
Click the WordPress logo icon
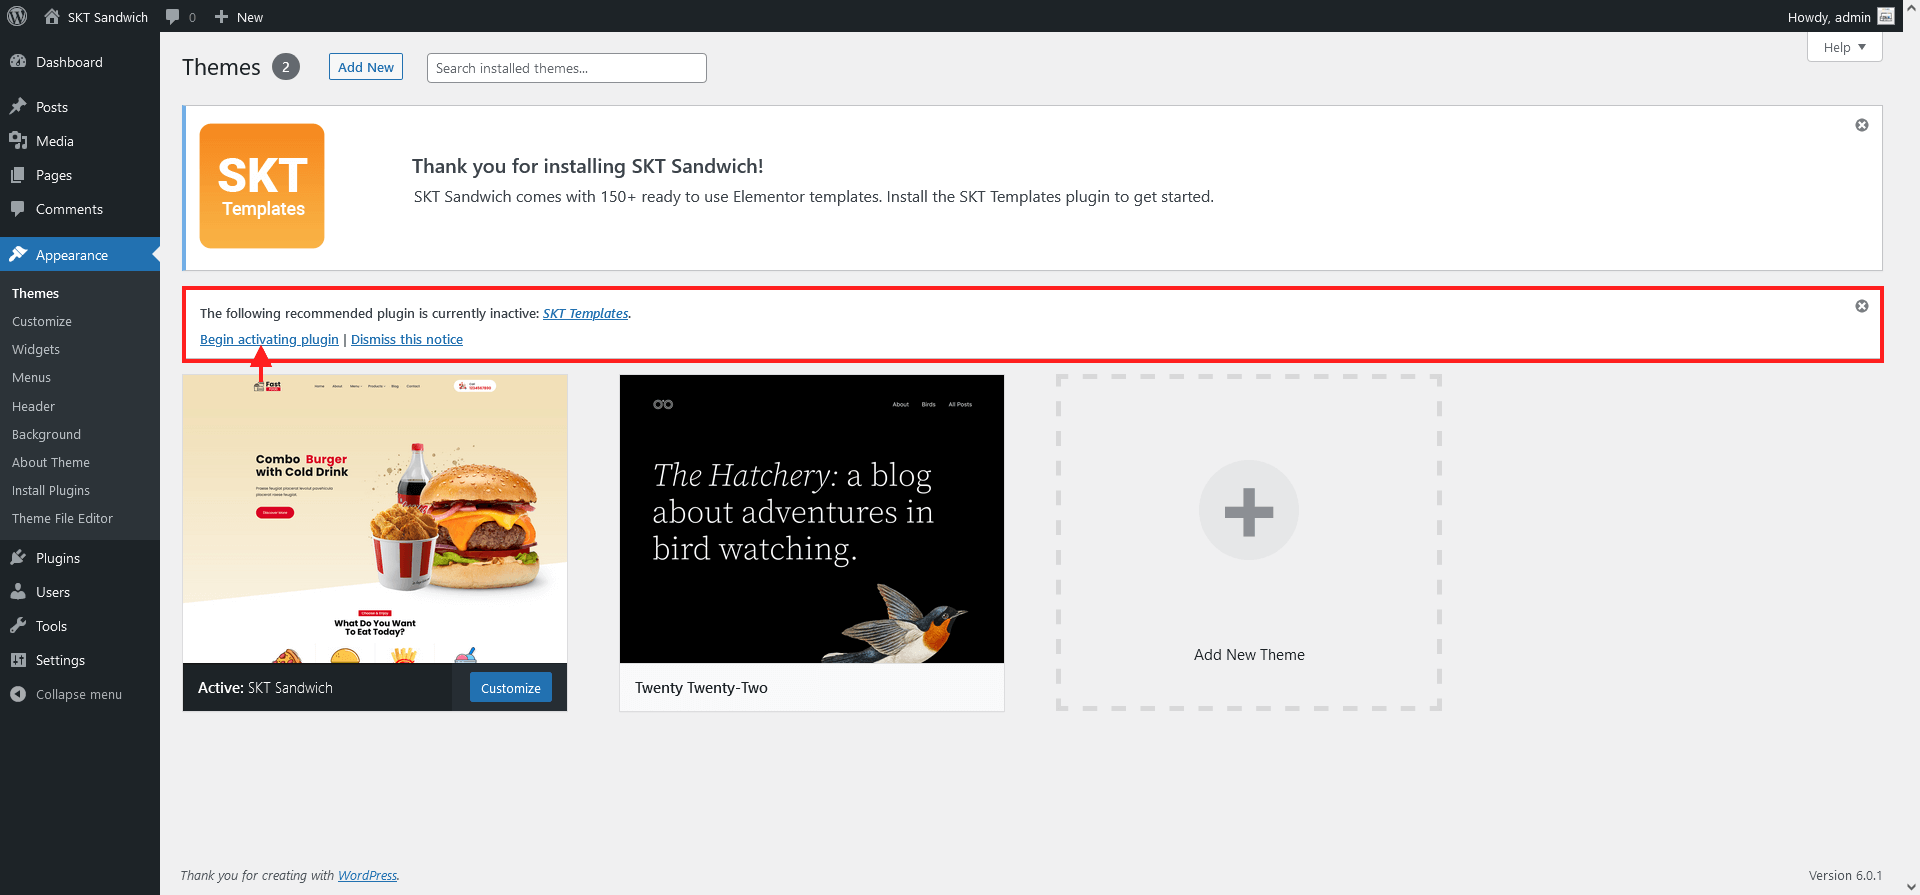click(17, 16)
